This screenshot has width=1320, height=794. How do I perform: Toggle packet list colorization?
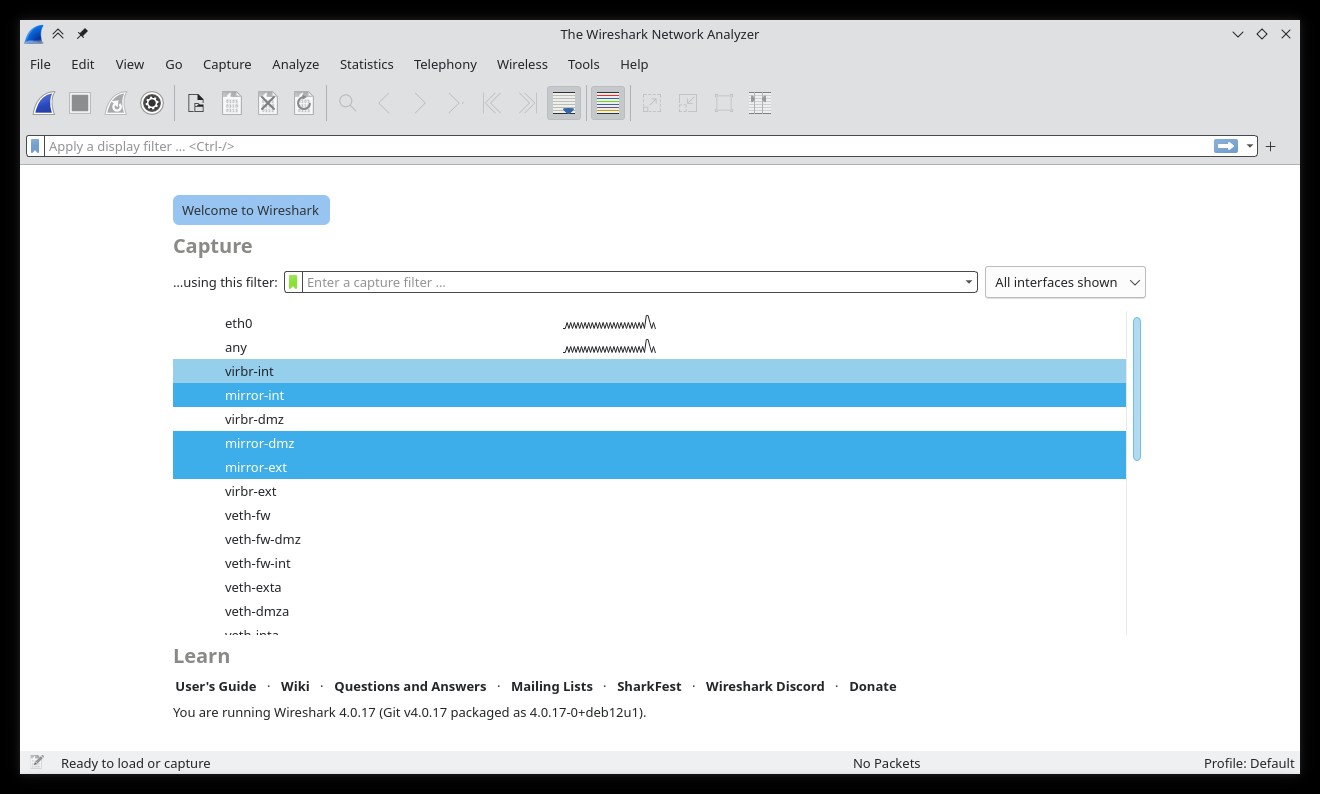(608, 103)
